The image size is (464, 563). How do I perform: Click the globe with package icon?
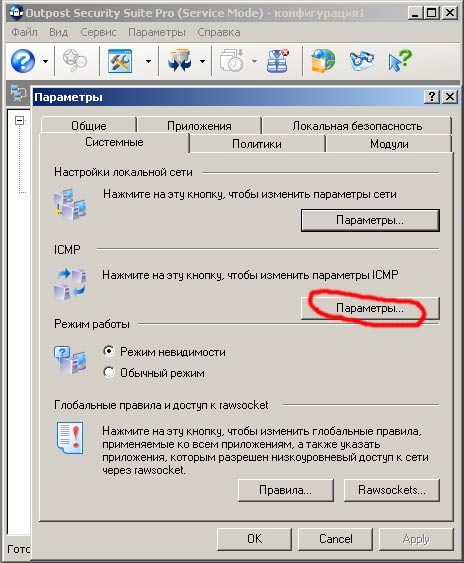tap(323, 61)
